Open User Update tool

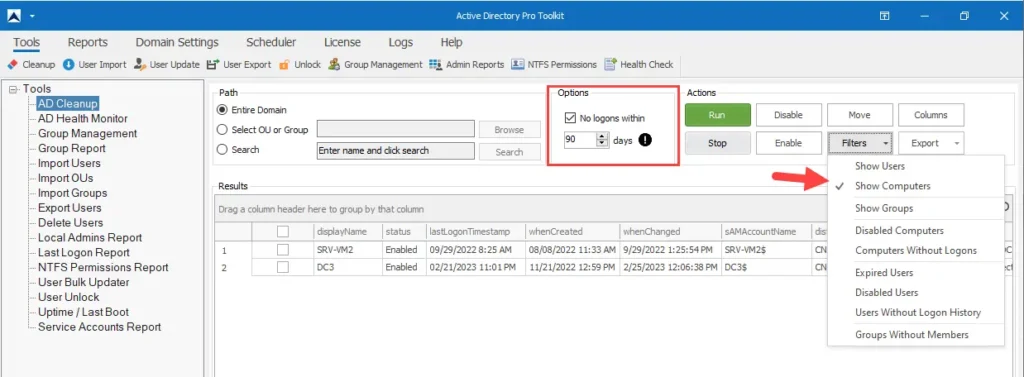click(x=167, y=65)
